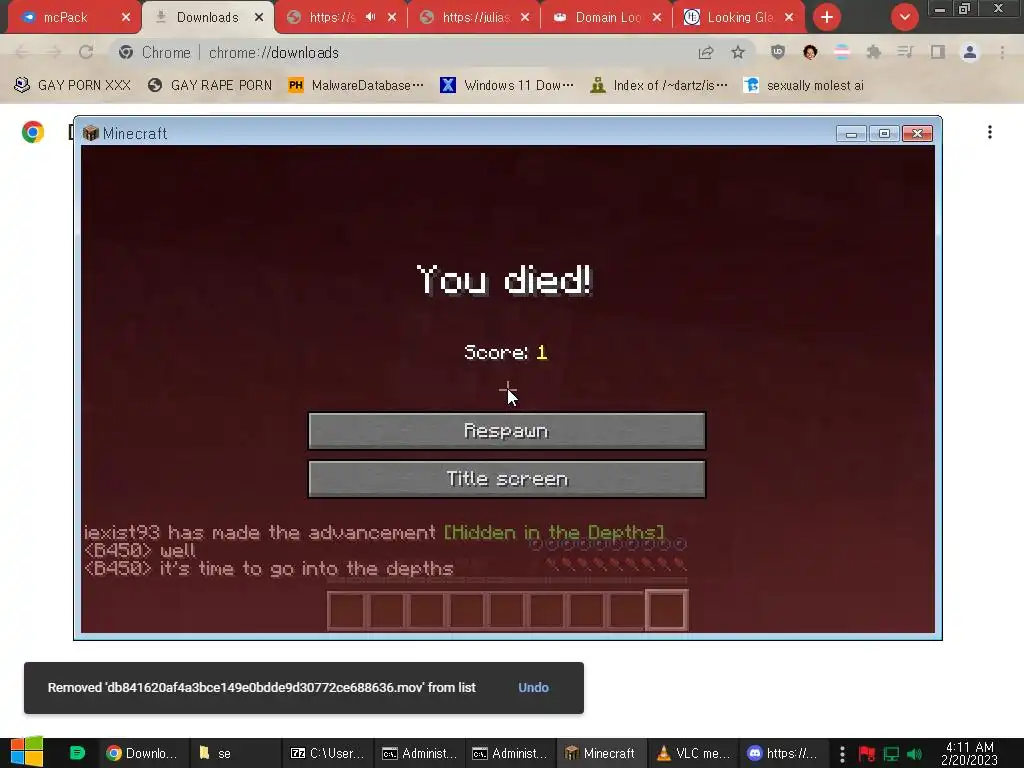Switch to the https://julias tab
Screen dimensions: 1024x768
pos(475,17)
